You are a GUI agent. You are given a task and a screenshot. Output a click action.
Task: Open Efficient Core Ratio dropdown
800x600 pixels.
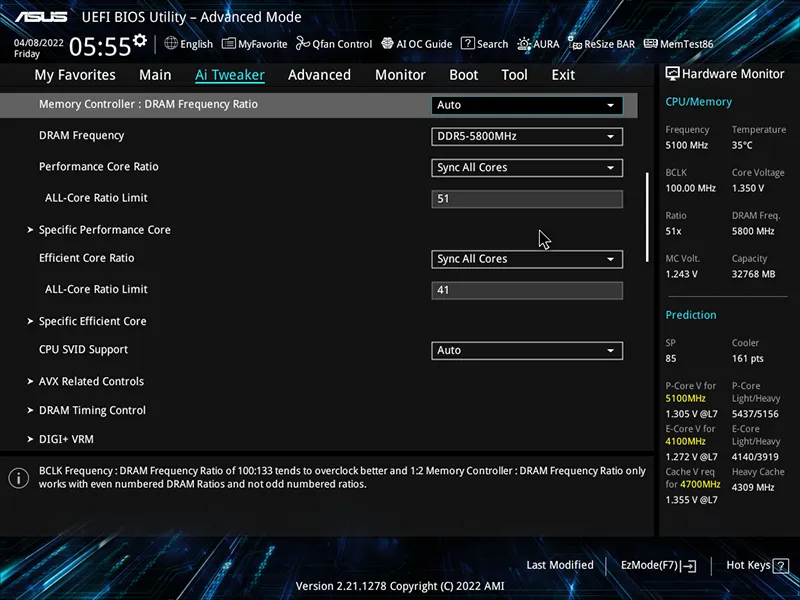point(527,259)
